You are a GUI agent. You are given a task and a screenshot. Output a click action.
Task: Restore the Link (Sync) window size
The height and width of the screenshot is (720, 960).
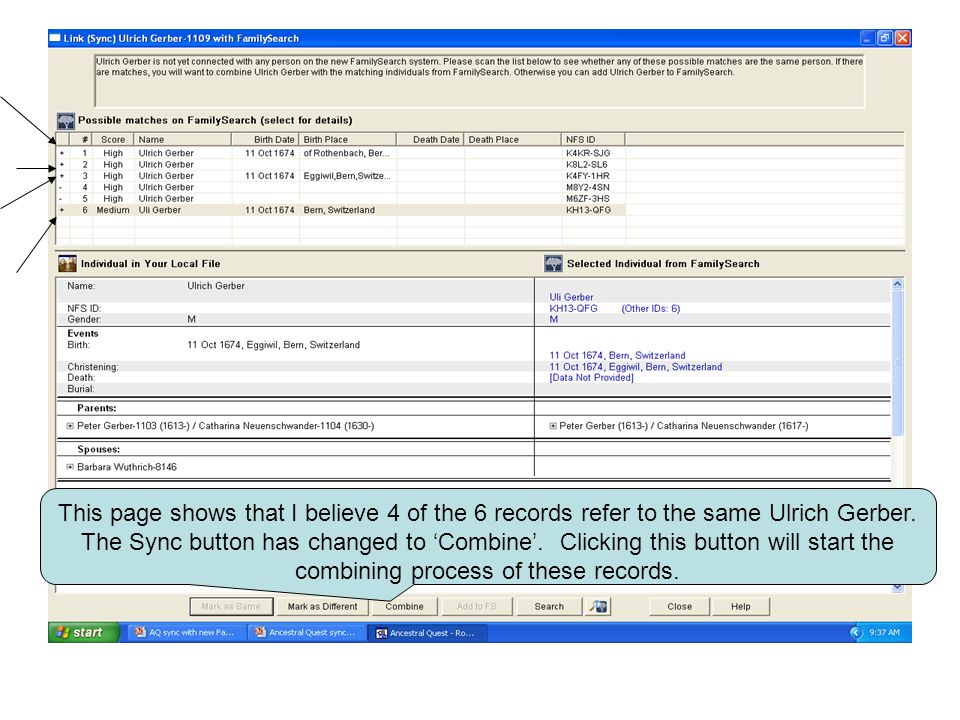885,38
